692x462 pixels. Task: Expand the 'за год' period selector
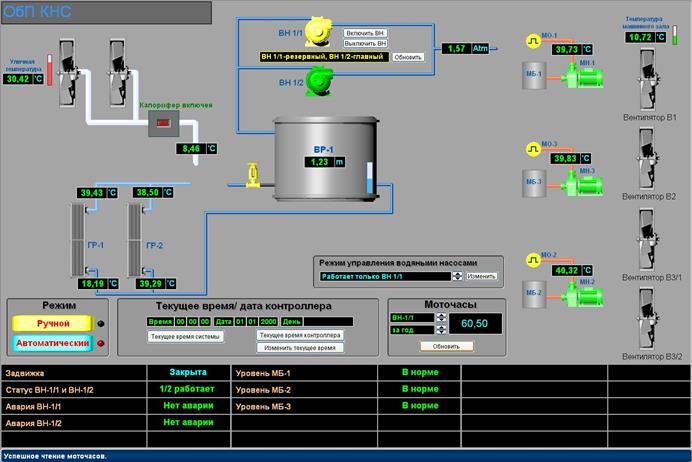tap(440, 329)
